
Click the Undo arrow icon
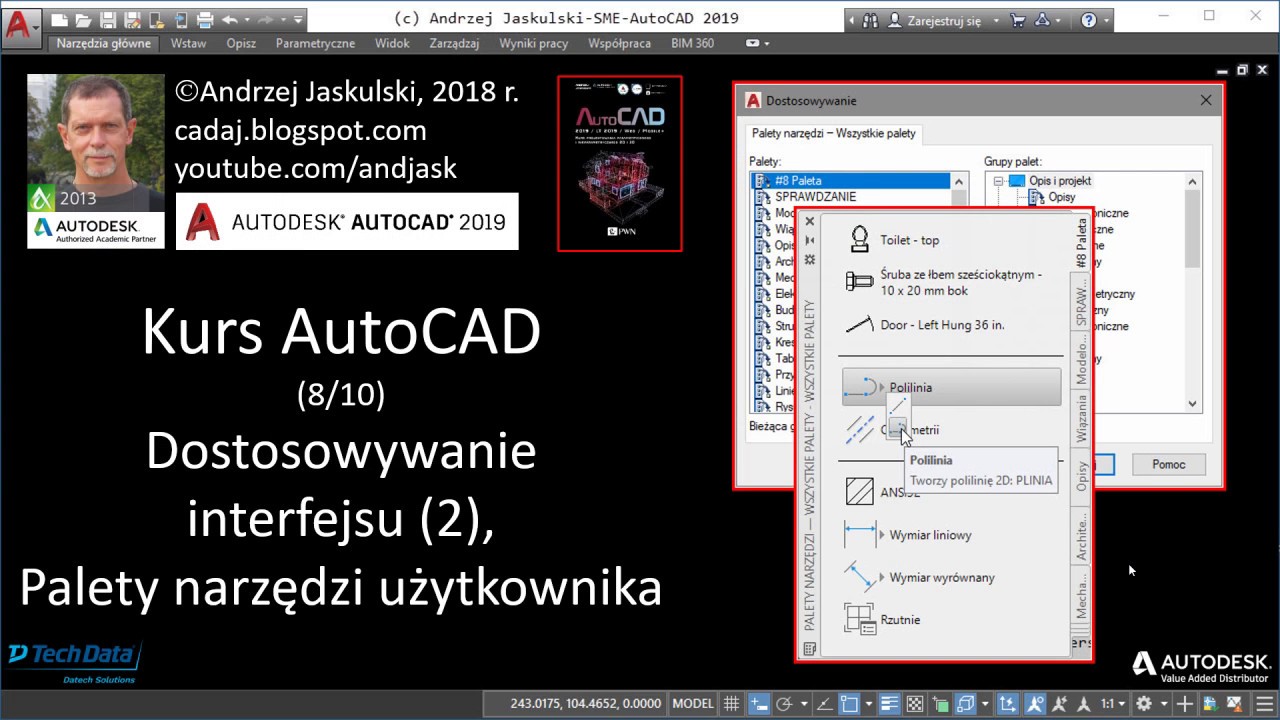click(x=230, y=19)
